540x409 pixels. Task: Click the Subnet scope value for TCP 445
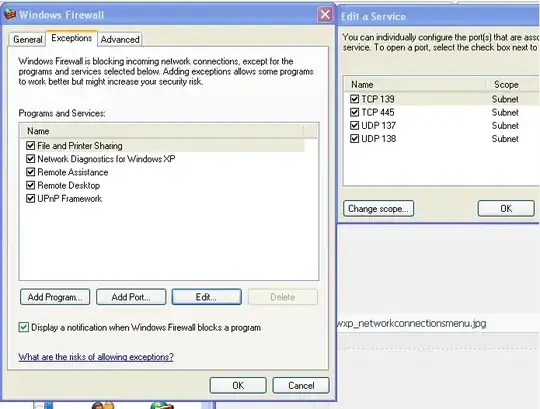click(505, 112)
